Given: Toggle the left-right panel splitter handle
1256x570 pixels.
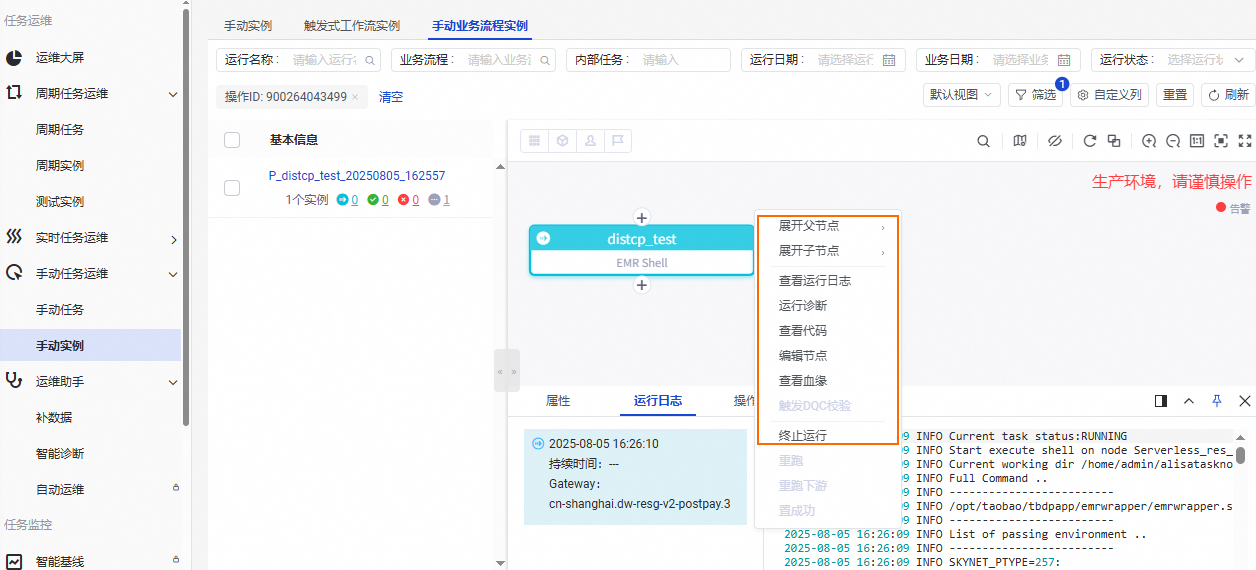Looking at the screenshot, I should tap(507, 371).
